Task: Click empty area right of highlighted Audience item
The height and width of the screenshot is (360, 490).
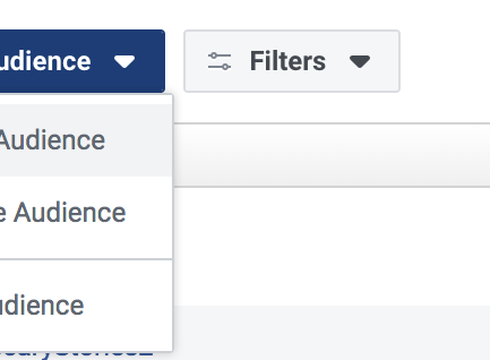Action: (x=138, y=140)
